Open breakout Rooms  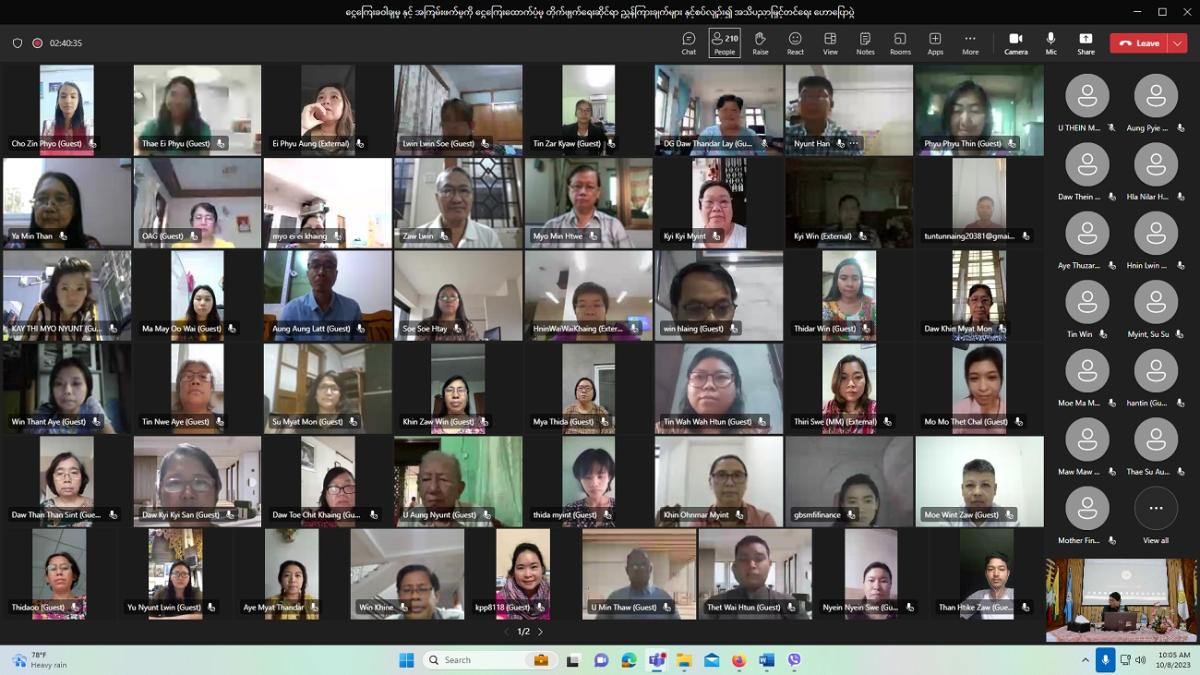[x=900, y=43]
